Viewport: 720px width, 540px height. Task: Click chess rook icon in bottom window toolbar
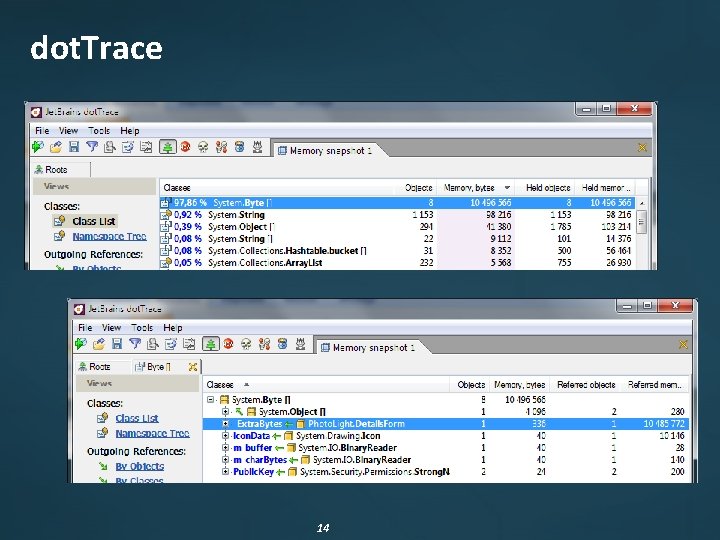tap(300, 343)
